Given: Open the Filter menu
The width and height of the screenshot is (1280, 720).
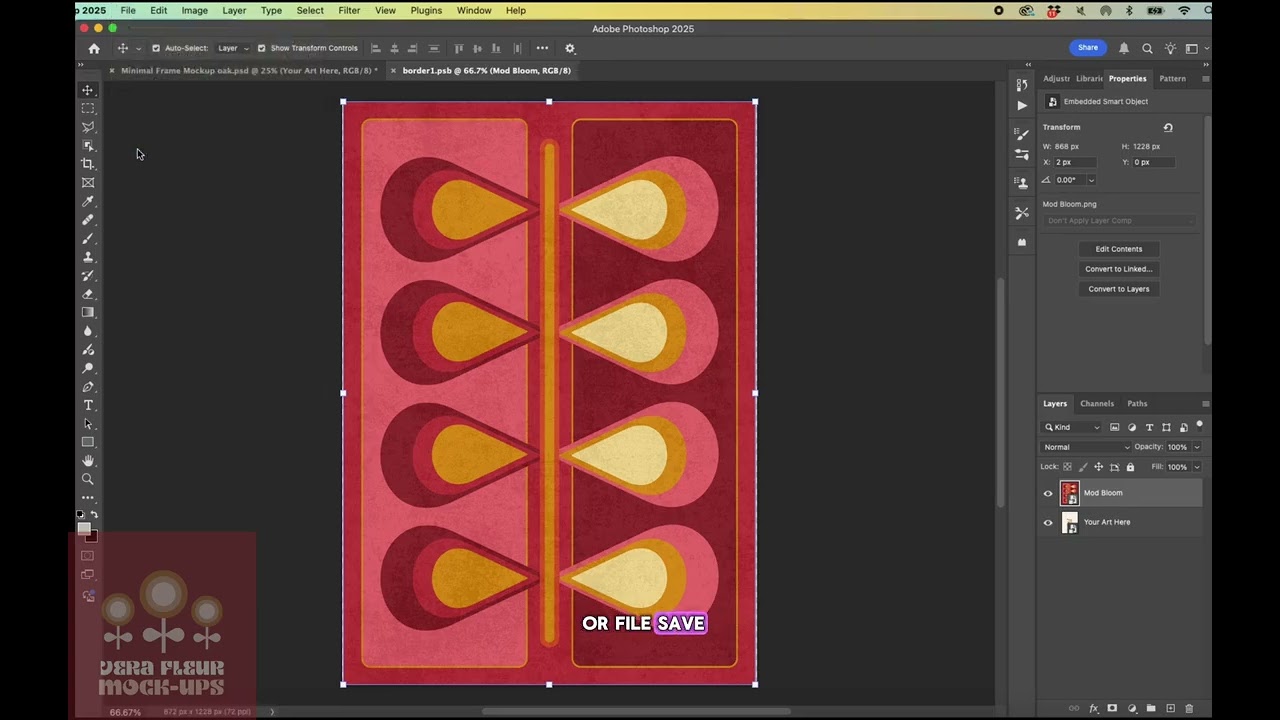Looking at the screenshot, I should pyautogui.click(x=349, y=10).
